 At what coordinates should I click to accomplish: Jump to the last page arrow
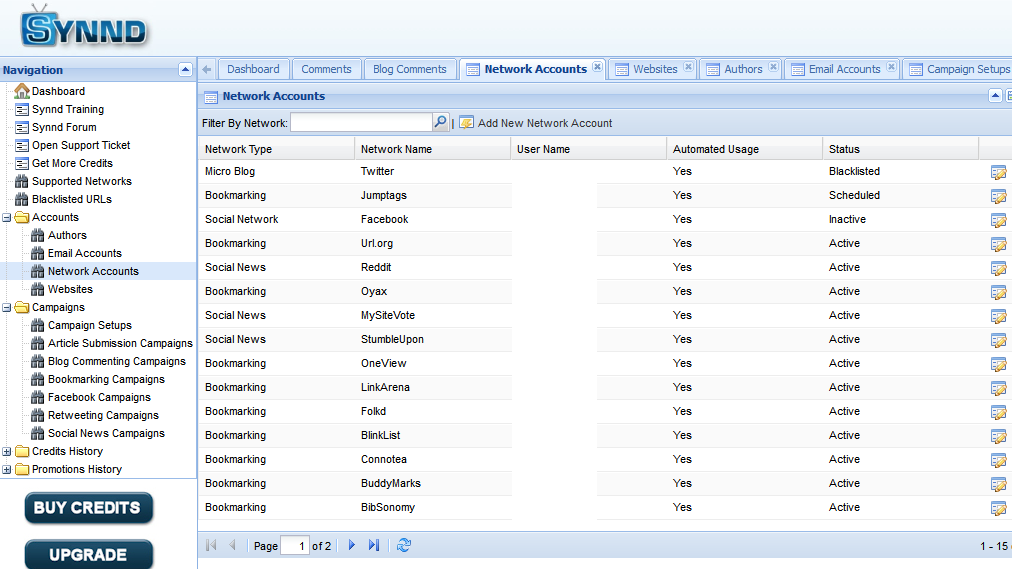coord(374,545)
